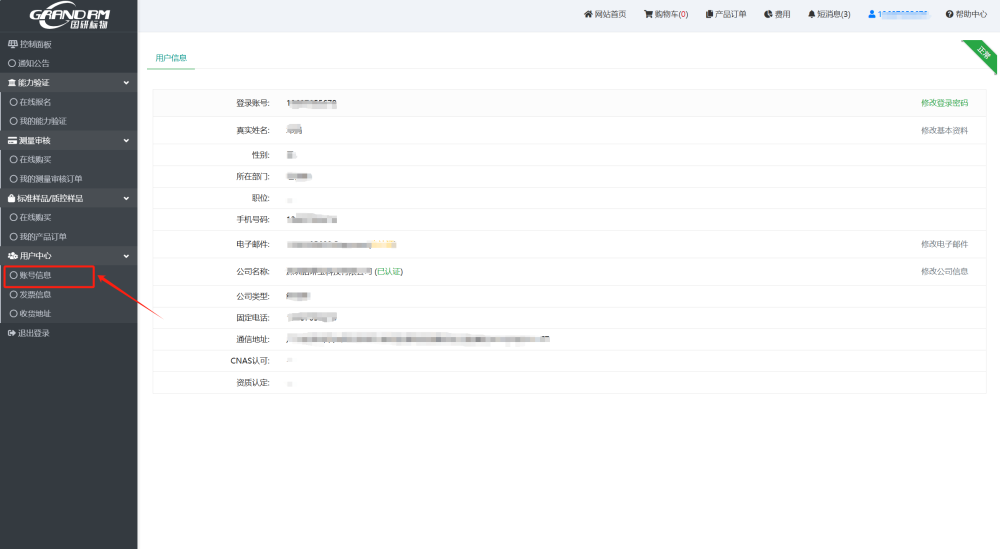The height and width of the screenshot is (549, 1000).
Task: Open 费用 pie chart icon
Action: (x=768, y=14)
